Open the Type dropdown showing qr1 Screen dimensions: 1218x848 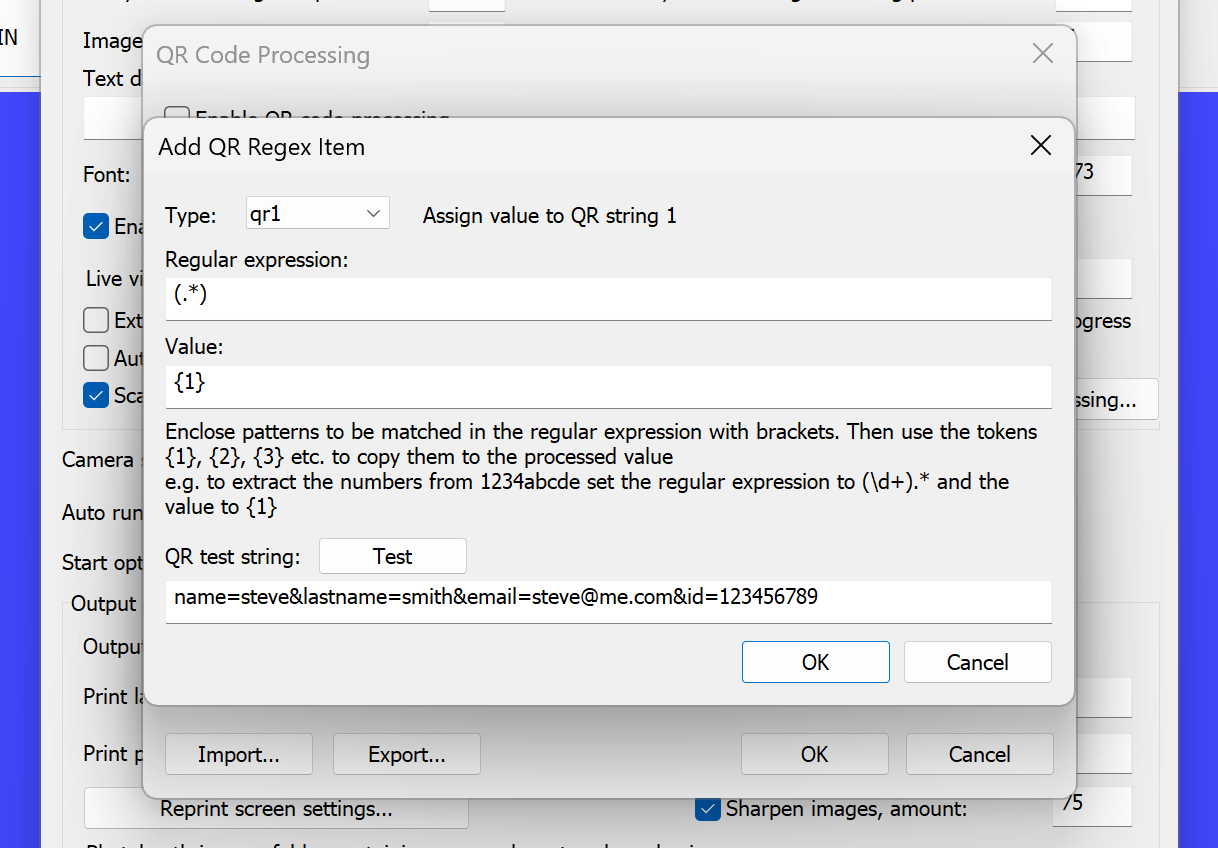click(317, 214)
